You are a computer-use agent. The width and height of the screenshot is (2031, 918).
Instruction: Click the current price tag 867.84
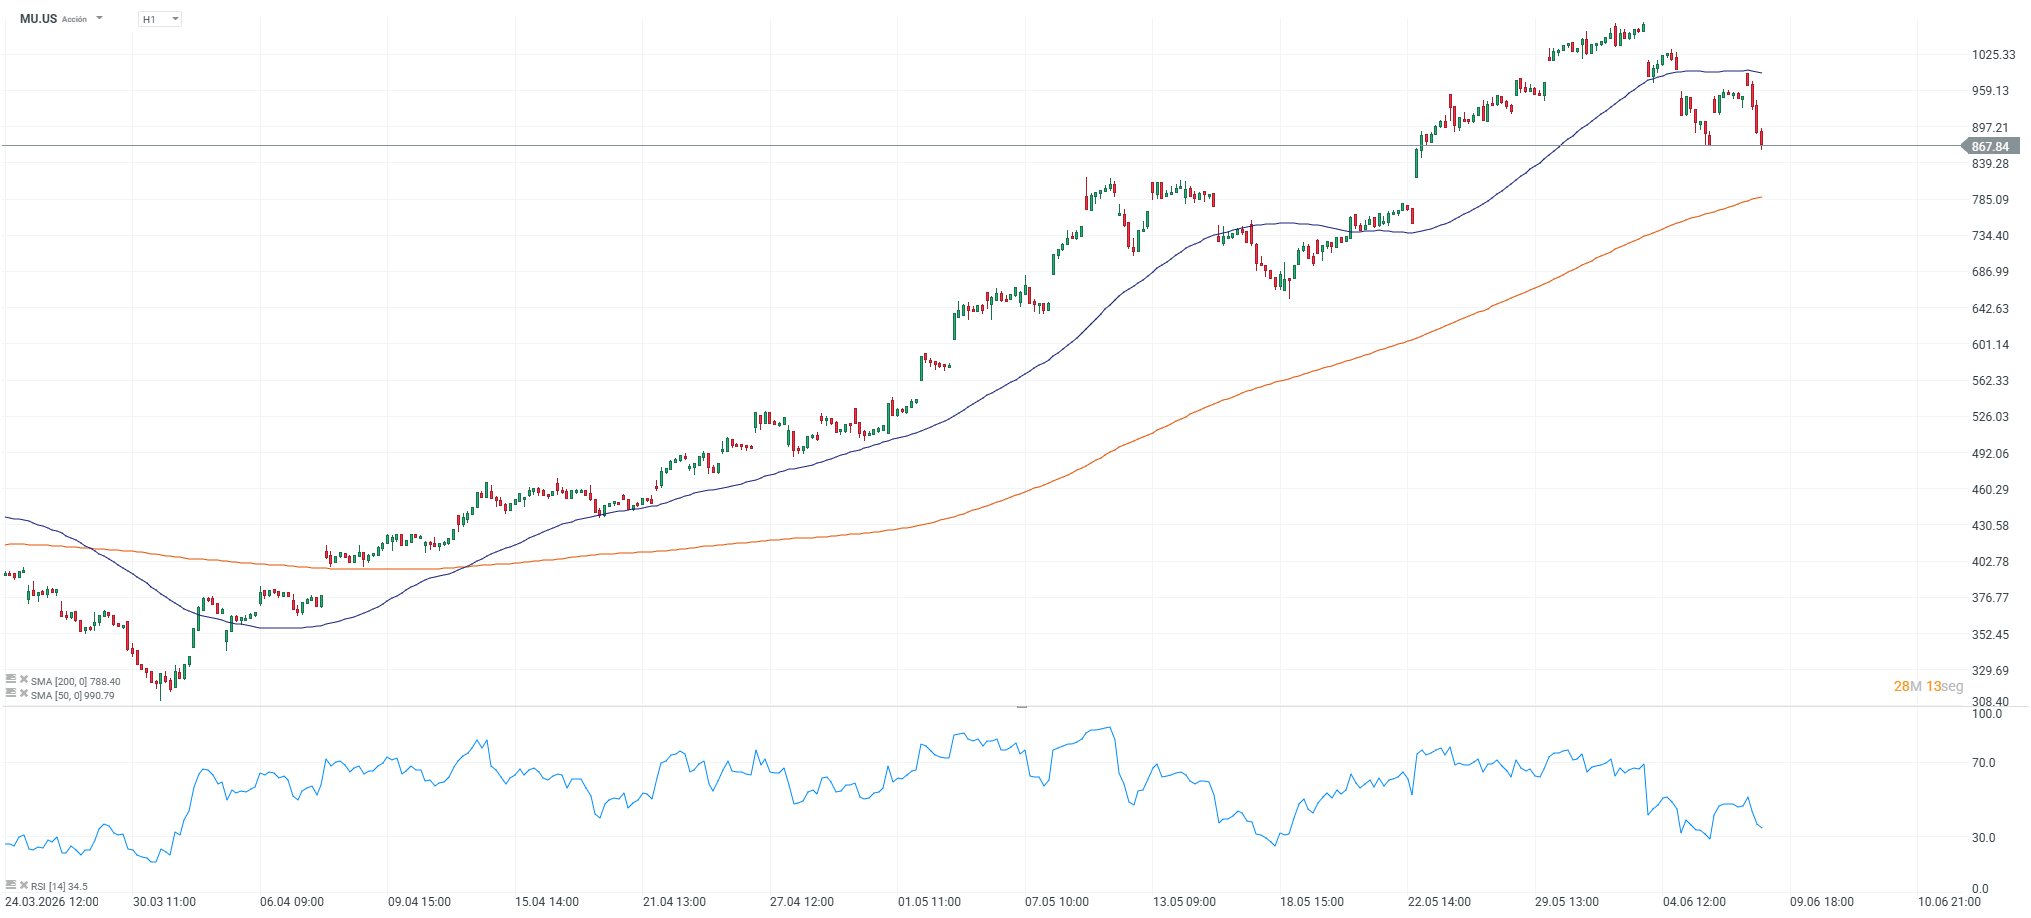click(x=1990, y=146)
